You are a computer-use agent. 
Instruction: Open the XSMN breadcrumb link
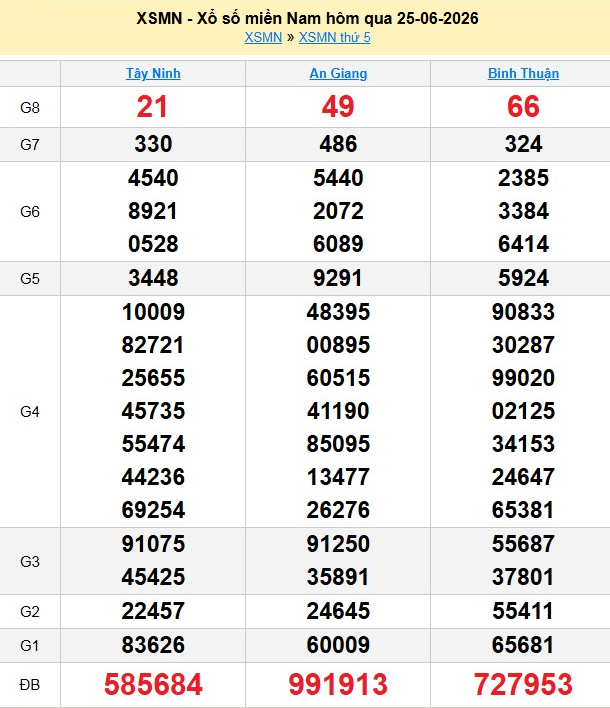263,37
